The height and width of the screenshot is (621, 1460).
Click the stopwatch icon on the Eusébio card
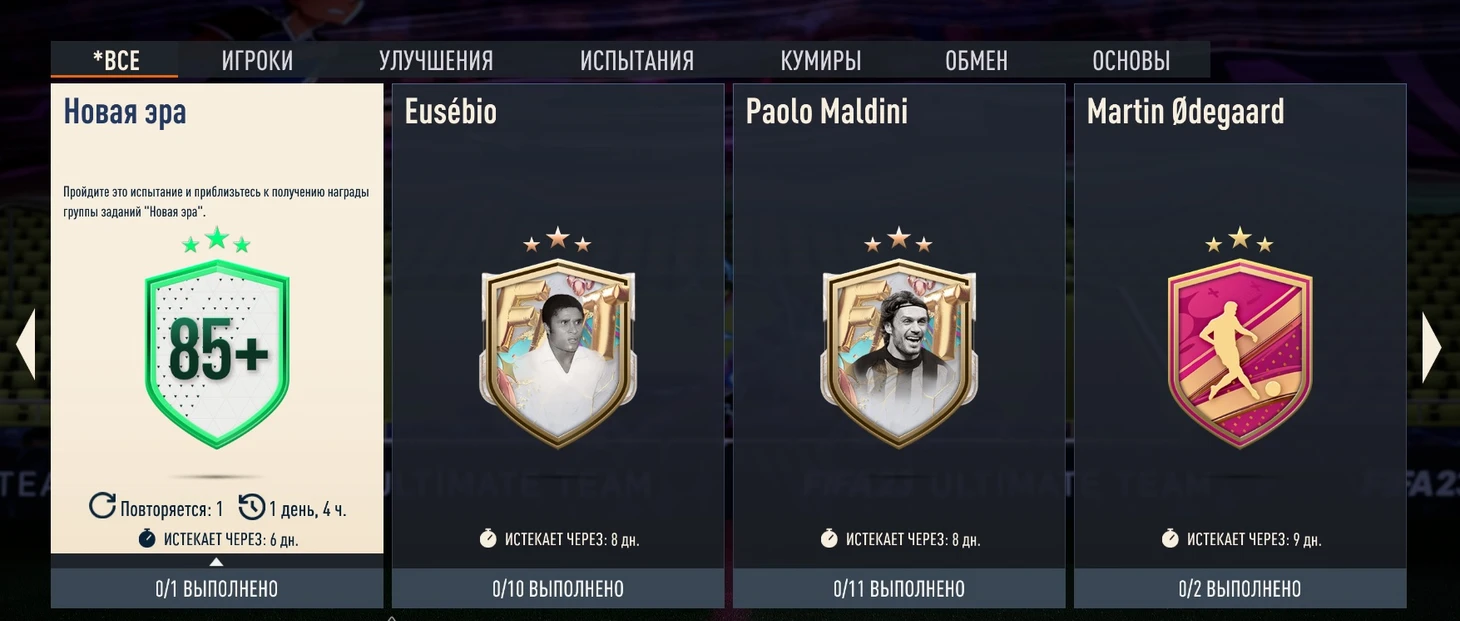tap(488, 539)
